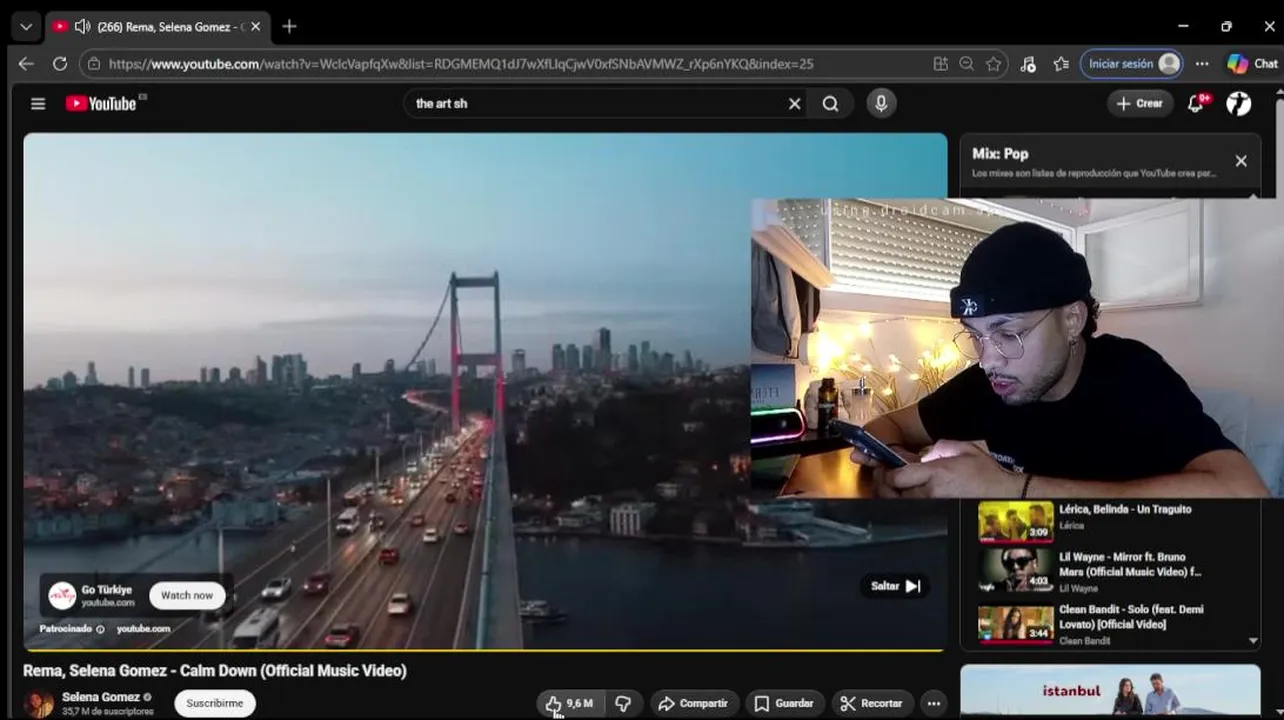Add this page to favorites star
1284x720 pixels.
click(993, 64)
